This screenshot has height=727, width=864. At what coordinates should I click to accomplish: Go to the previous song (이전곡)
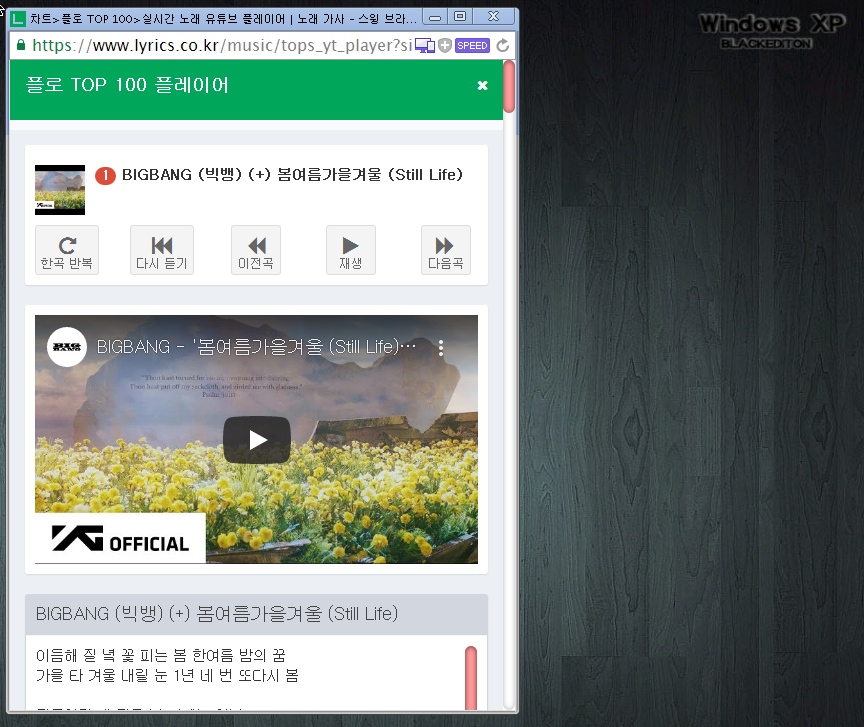(x=256, y=250)
